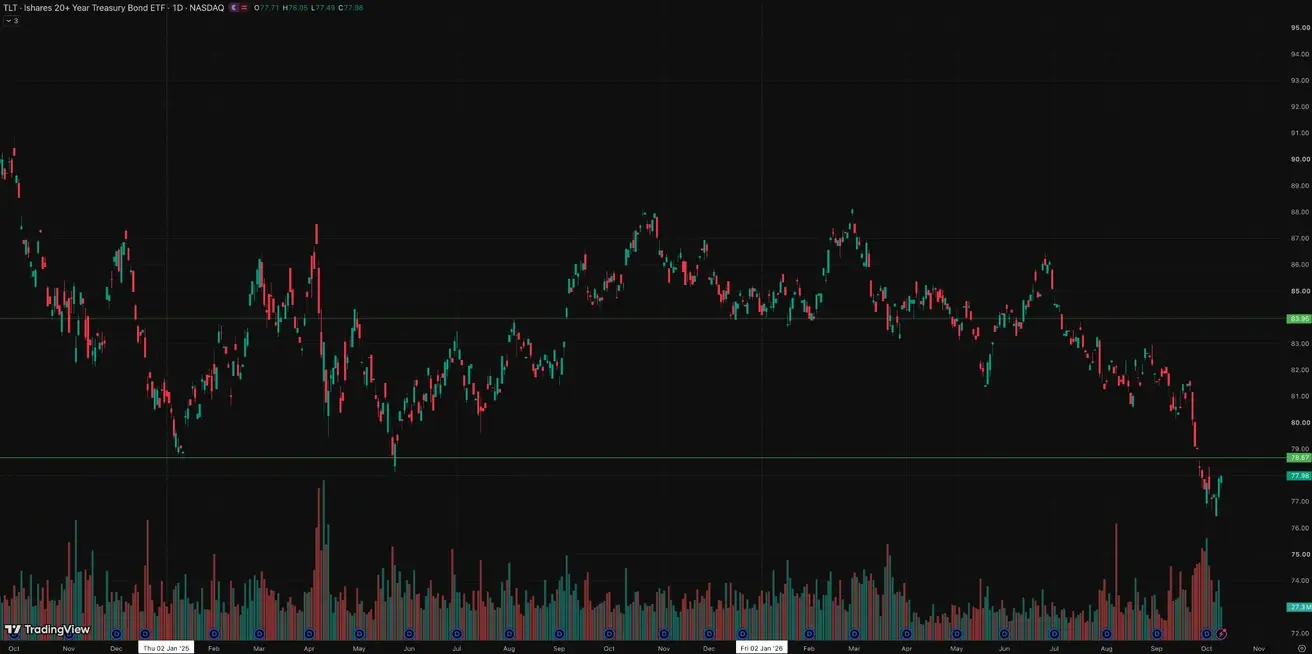Click the closing price value C77.98

pyautogui.click(x=351, y=7)
